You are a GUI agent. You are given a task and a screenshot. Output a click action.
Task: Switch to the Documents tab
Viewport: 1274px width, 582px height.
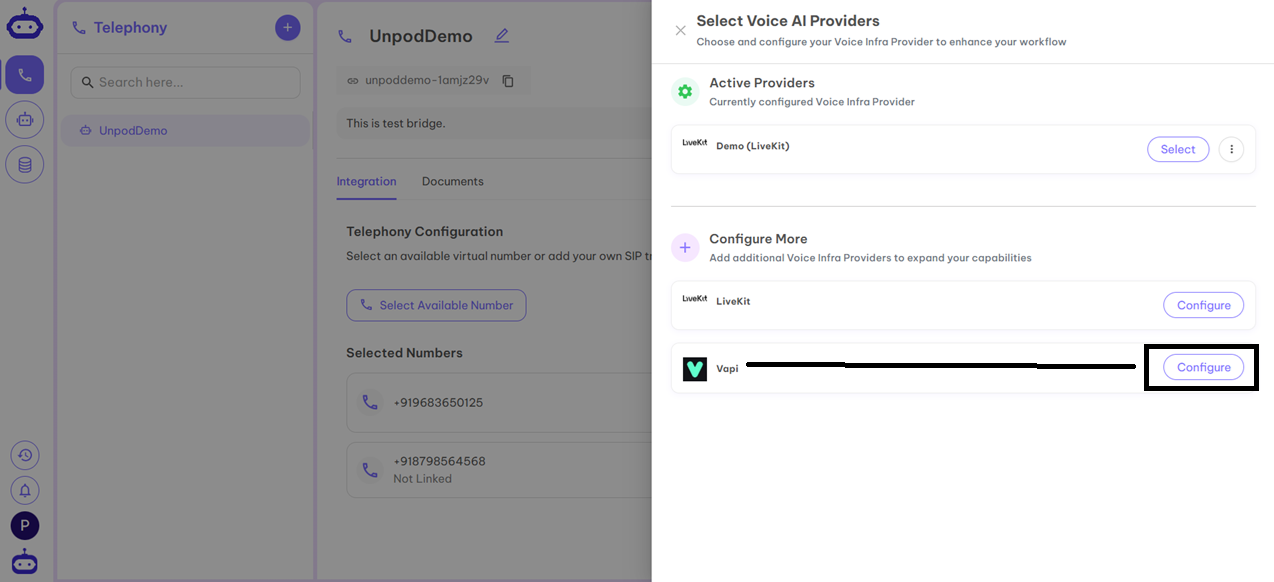pyautogui.click(x=452, y=181)
